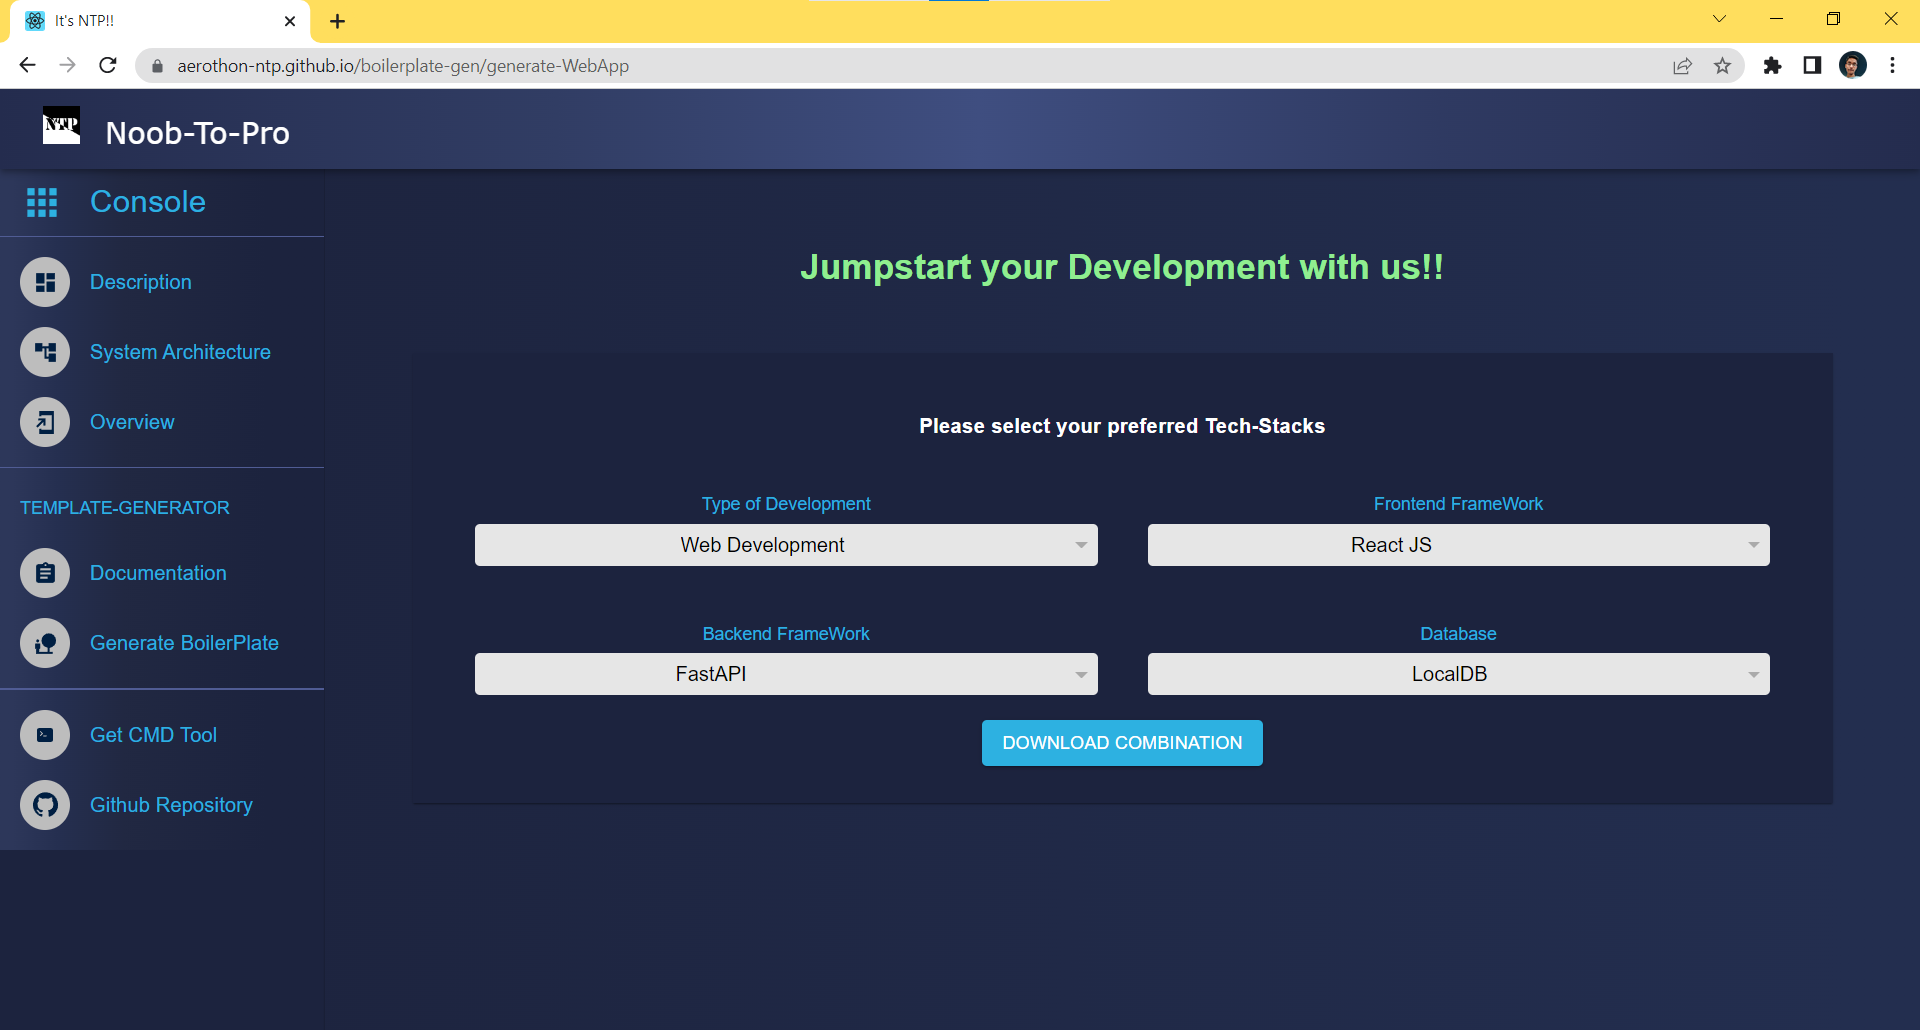
Task: Open the tab search chevron
Action: click(x=1719, y=19)
